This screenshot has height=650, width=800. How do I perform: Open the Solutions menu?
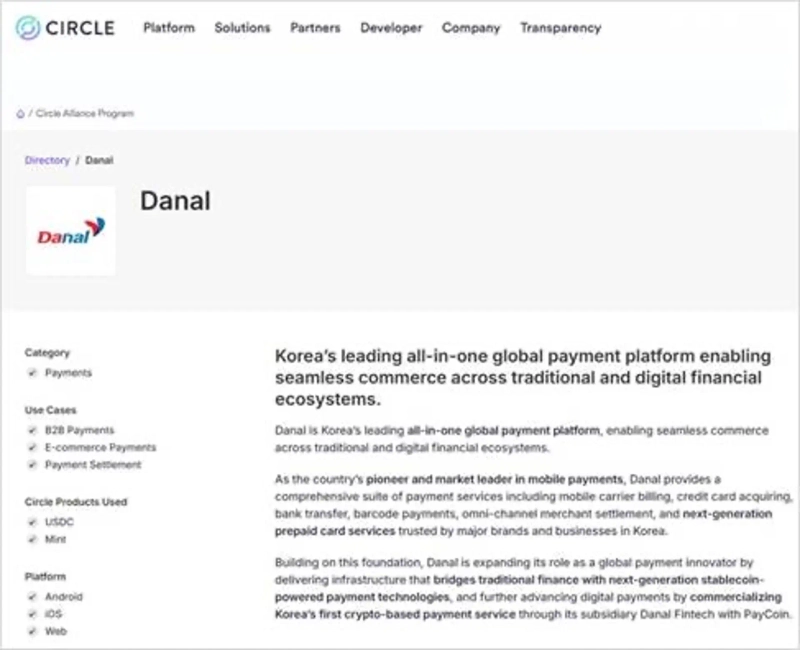[242, 28]
